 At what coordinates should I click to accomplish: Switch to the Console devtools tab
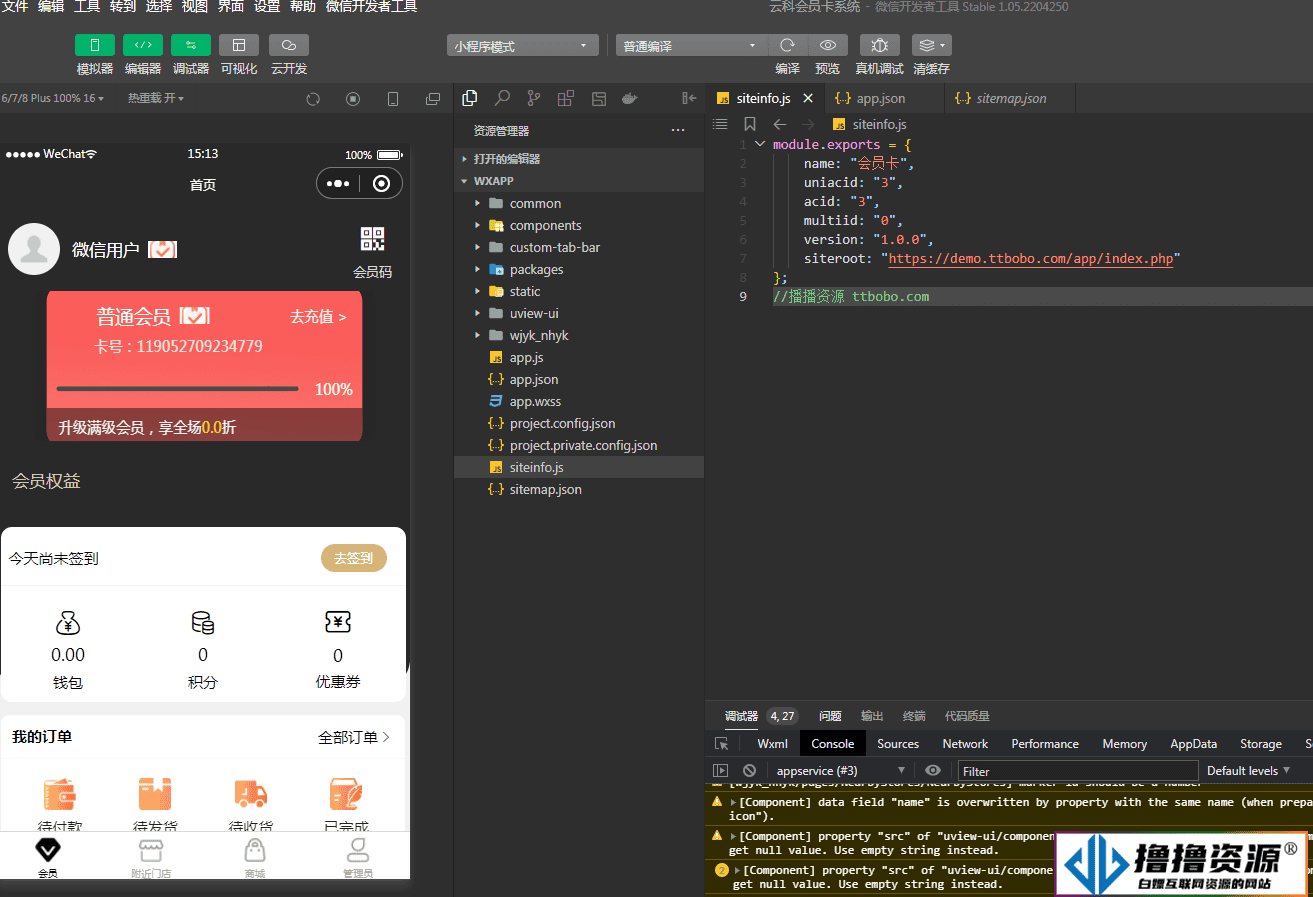(x=833, y=743)
